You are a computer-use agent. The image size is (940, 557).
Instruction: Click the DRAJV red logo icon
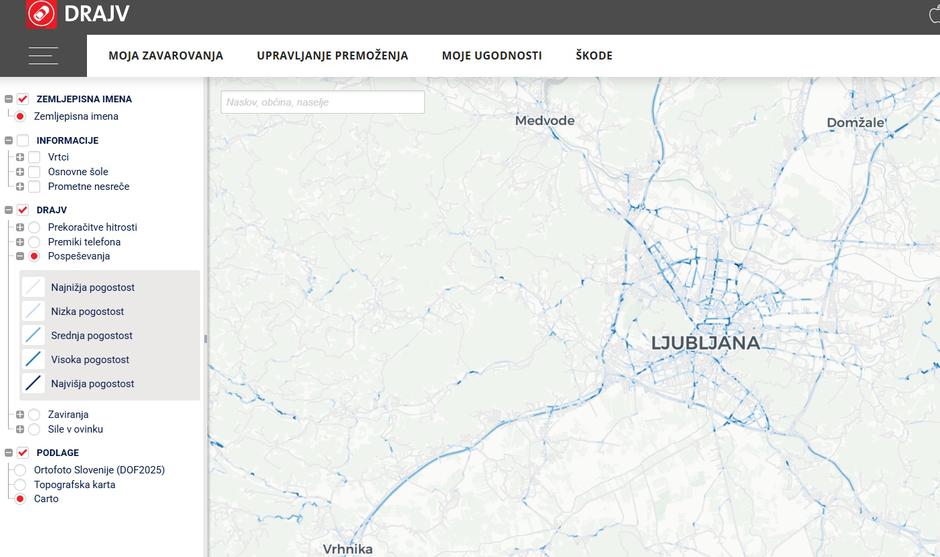(41, 14)
